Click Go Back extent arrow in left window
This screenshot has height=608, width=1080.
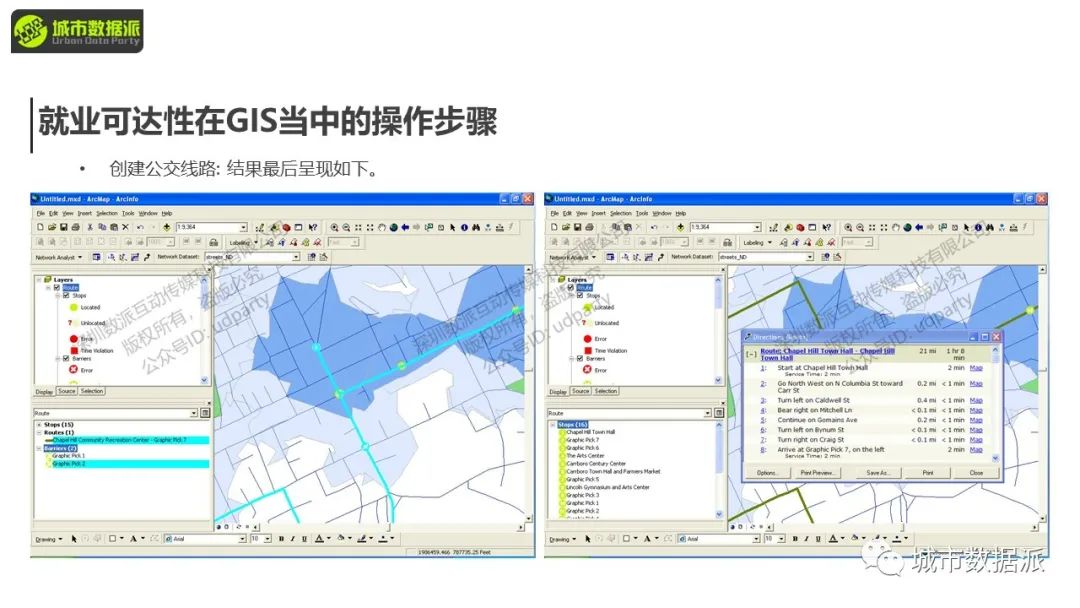coord(405,227)
